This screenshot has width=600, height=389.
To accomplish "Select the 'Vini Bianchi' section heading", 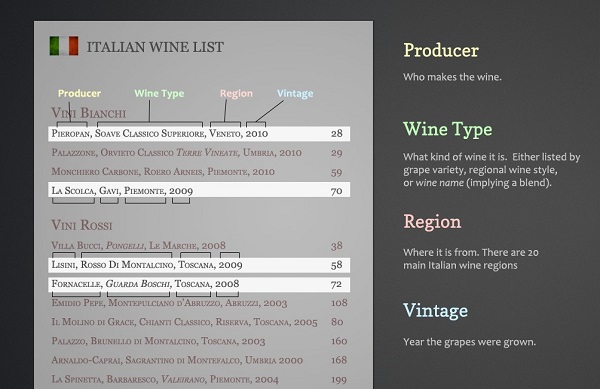I will (x=89, y=113).
